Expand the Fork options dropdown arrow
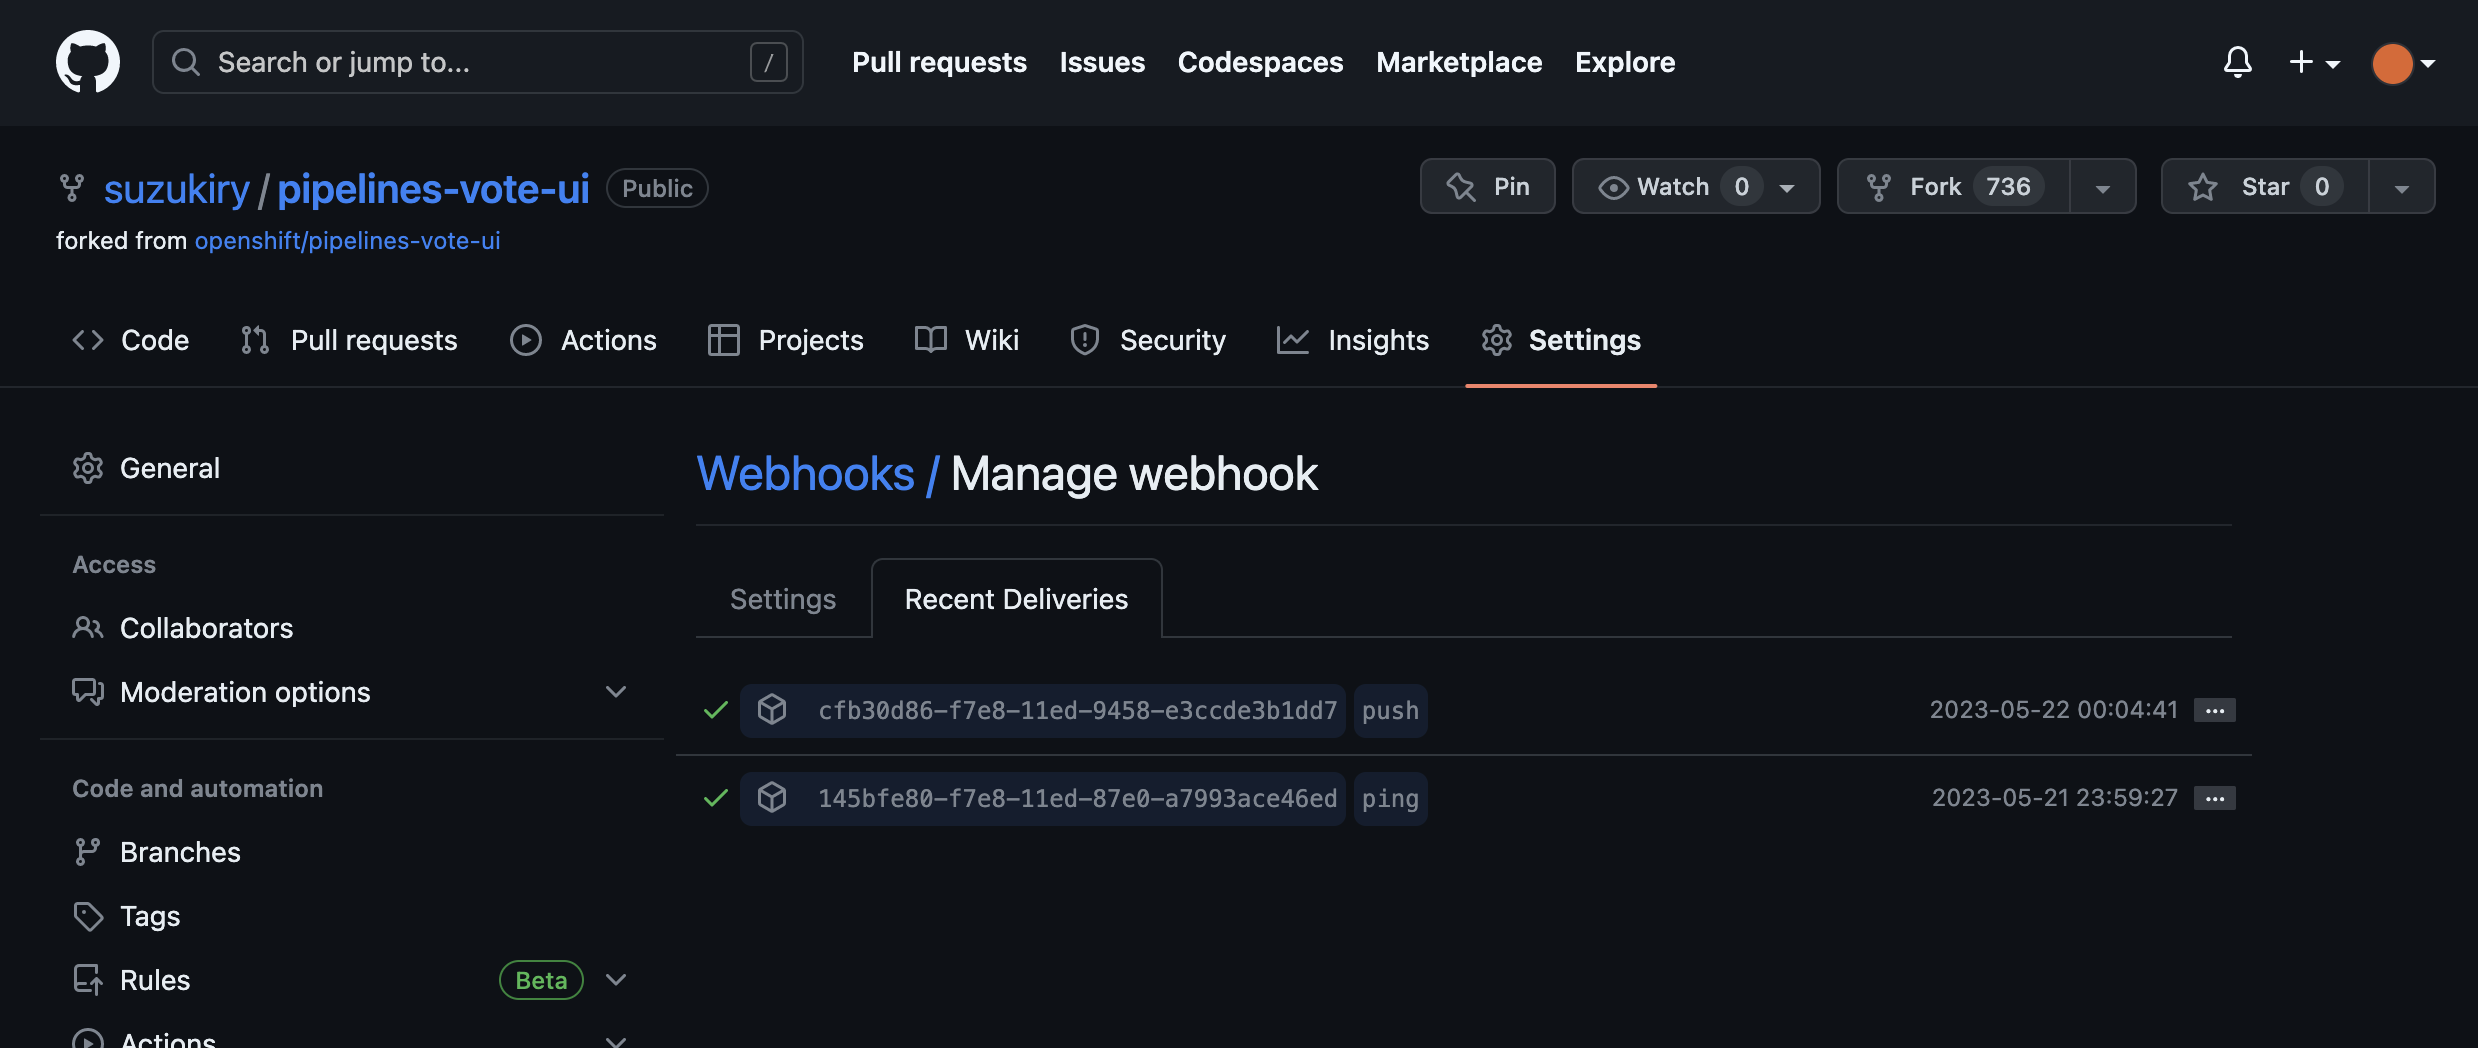The width and height of the screenshot is (2478, 1048). (x=2103, y=186)
